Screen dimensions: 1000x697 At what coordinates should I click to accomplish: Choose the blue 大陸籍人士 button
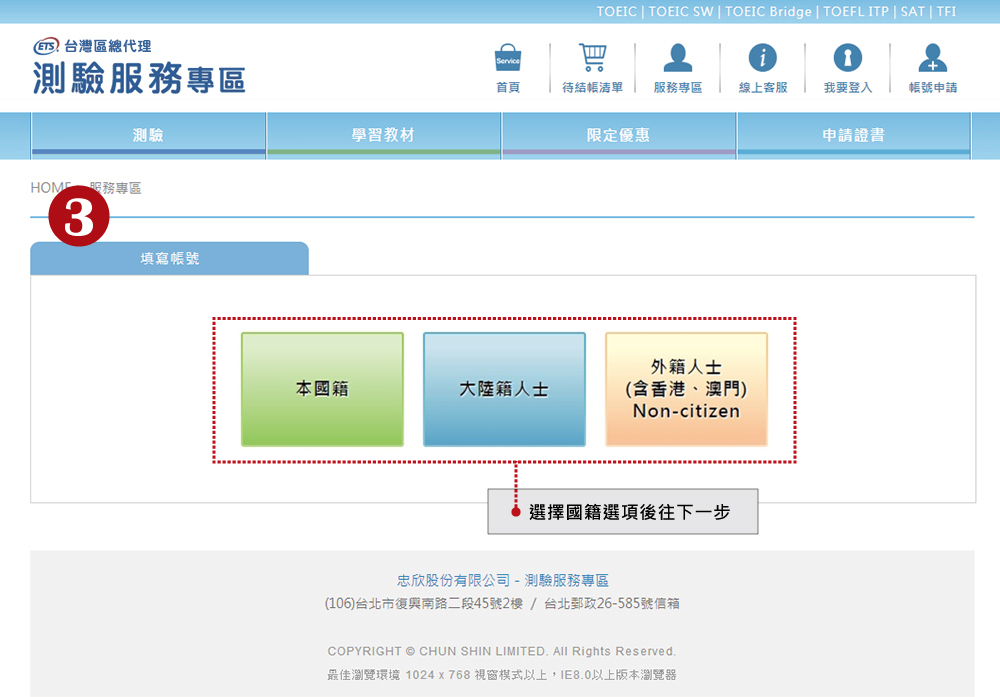(504, 389)
